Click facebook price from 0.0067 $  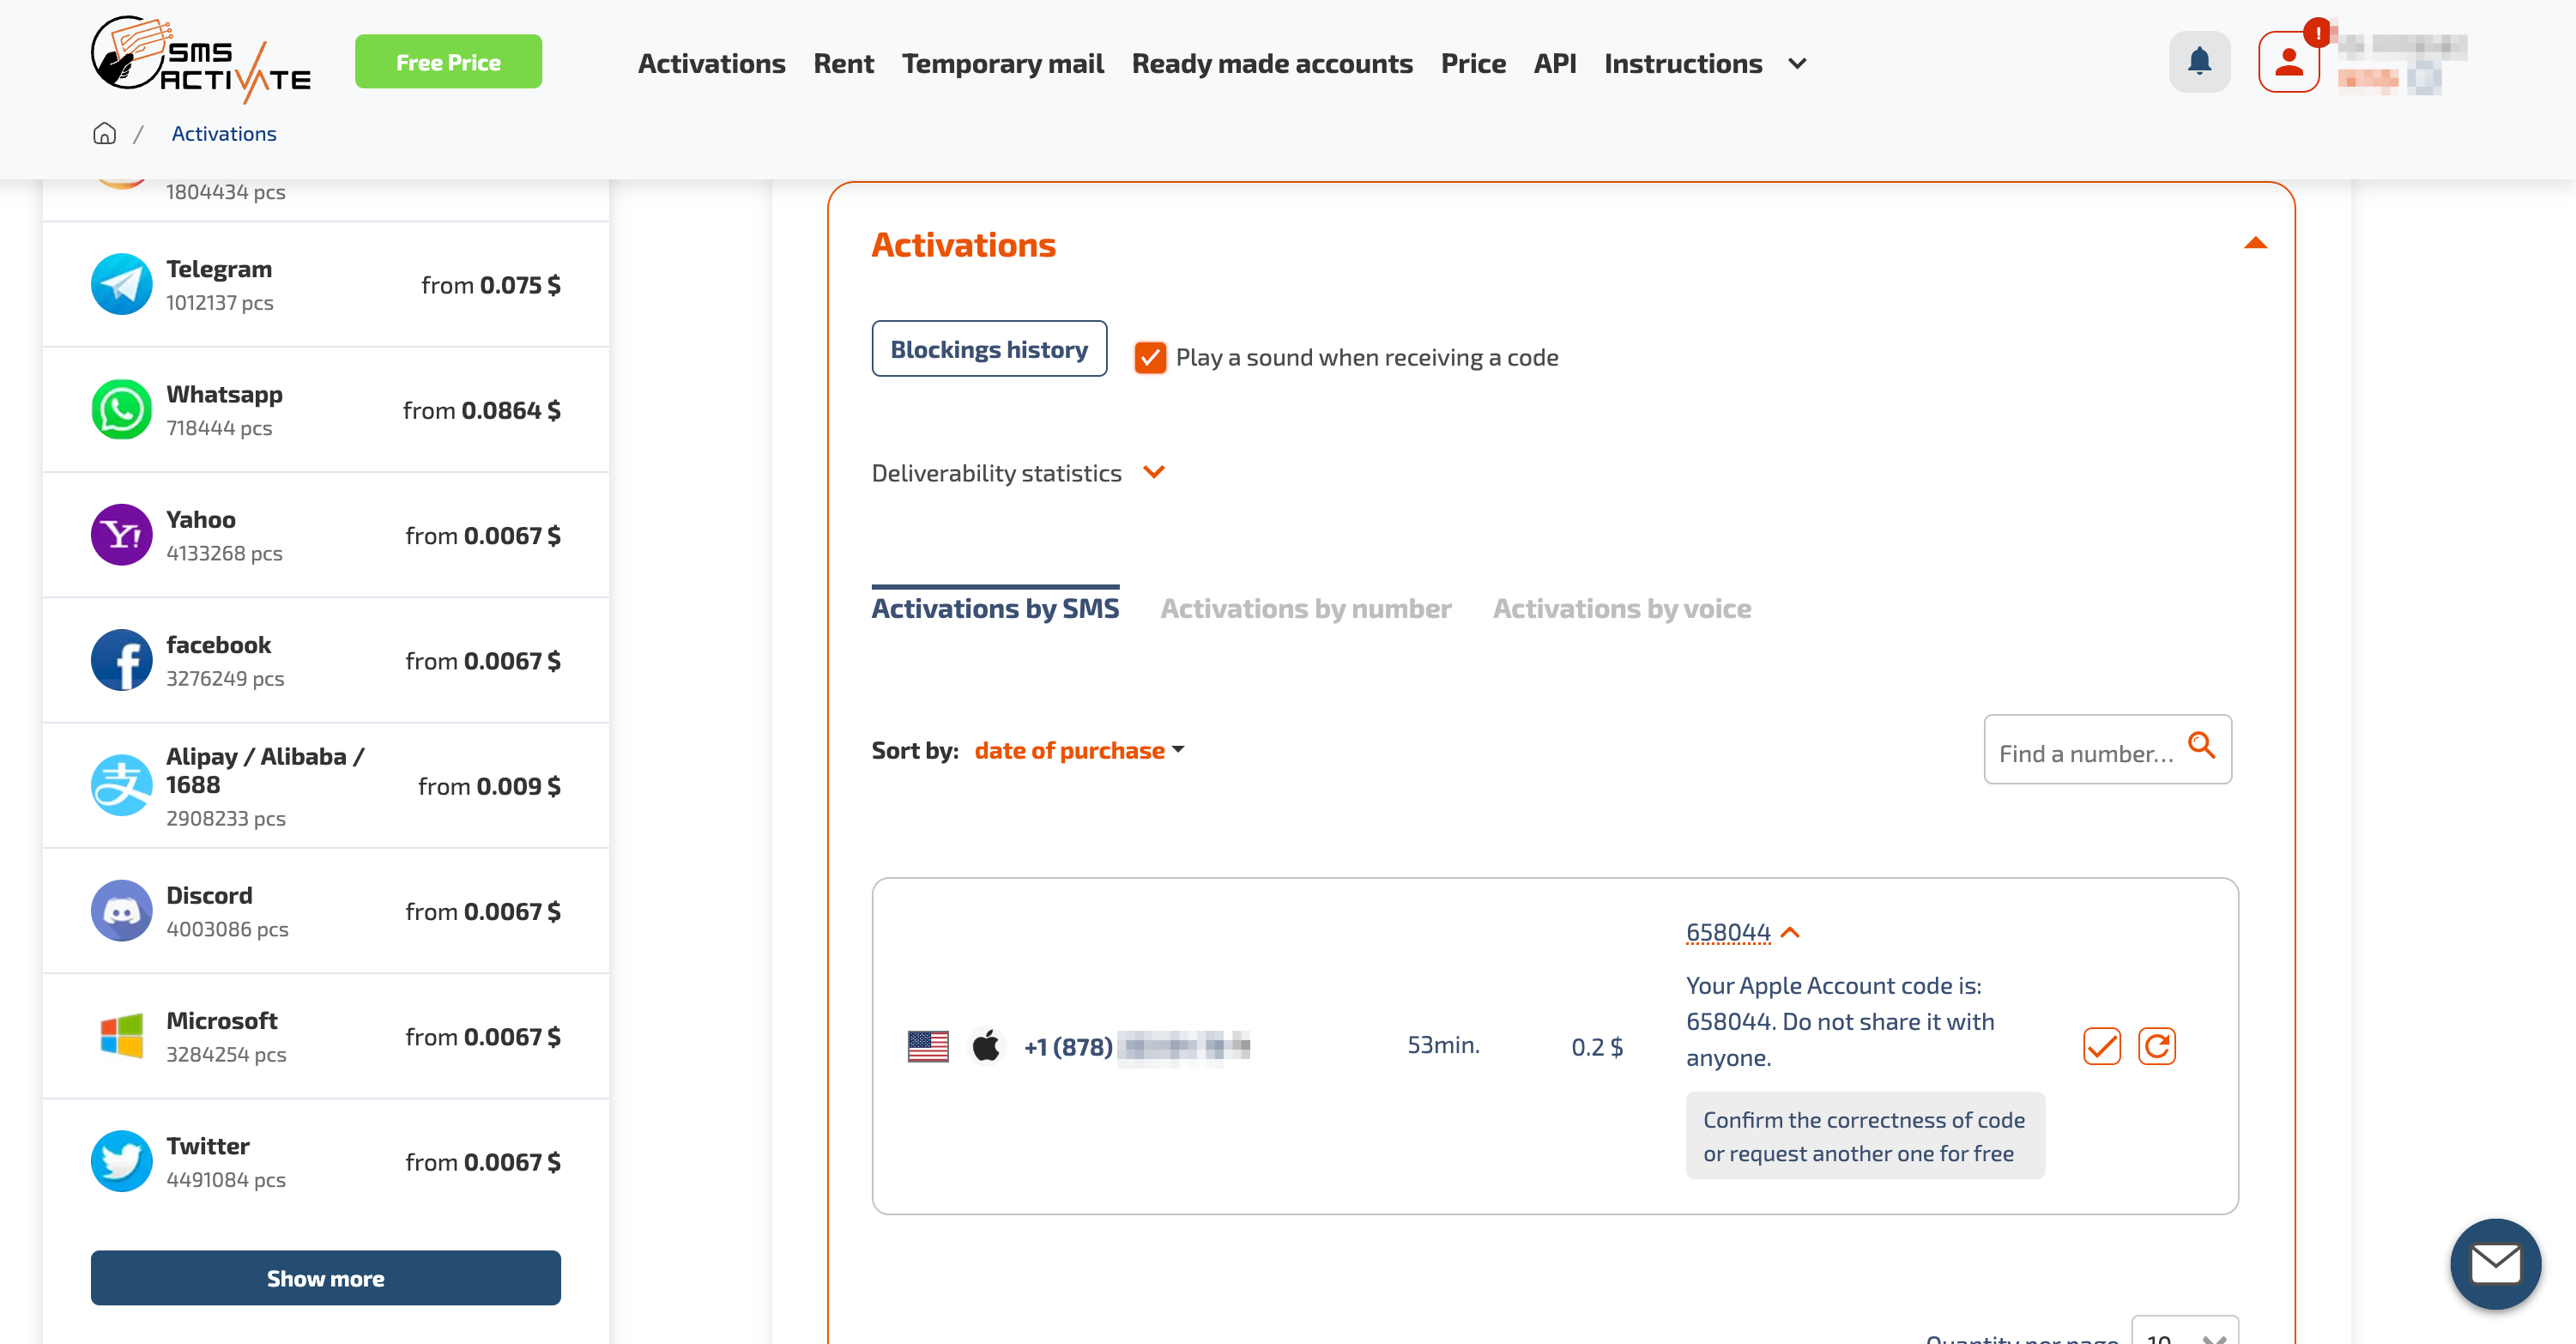[x=483, y=661]
